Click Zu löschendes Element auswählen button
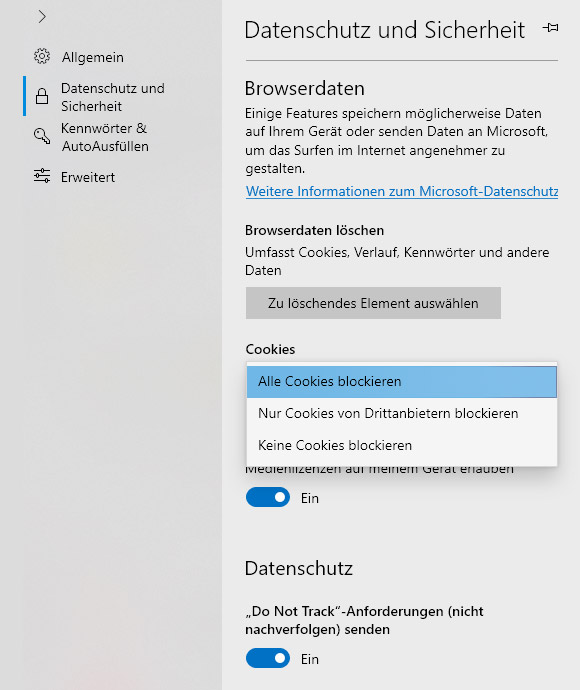This screenshot has width=580, height=690. [373, 303]
